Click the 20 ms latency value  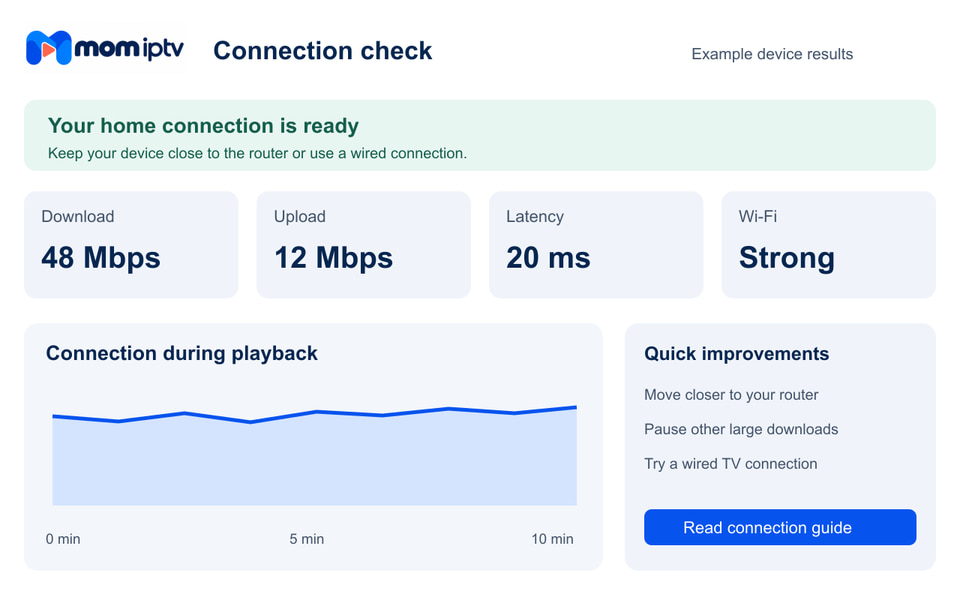549,257
